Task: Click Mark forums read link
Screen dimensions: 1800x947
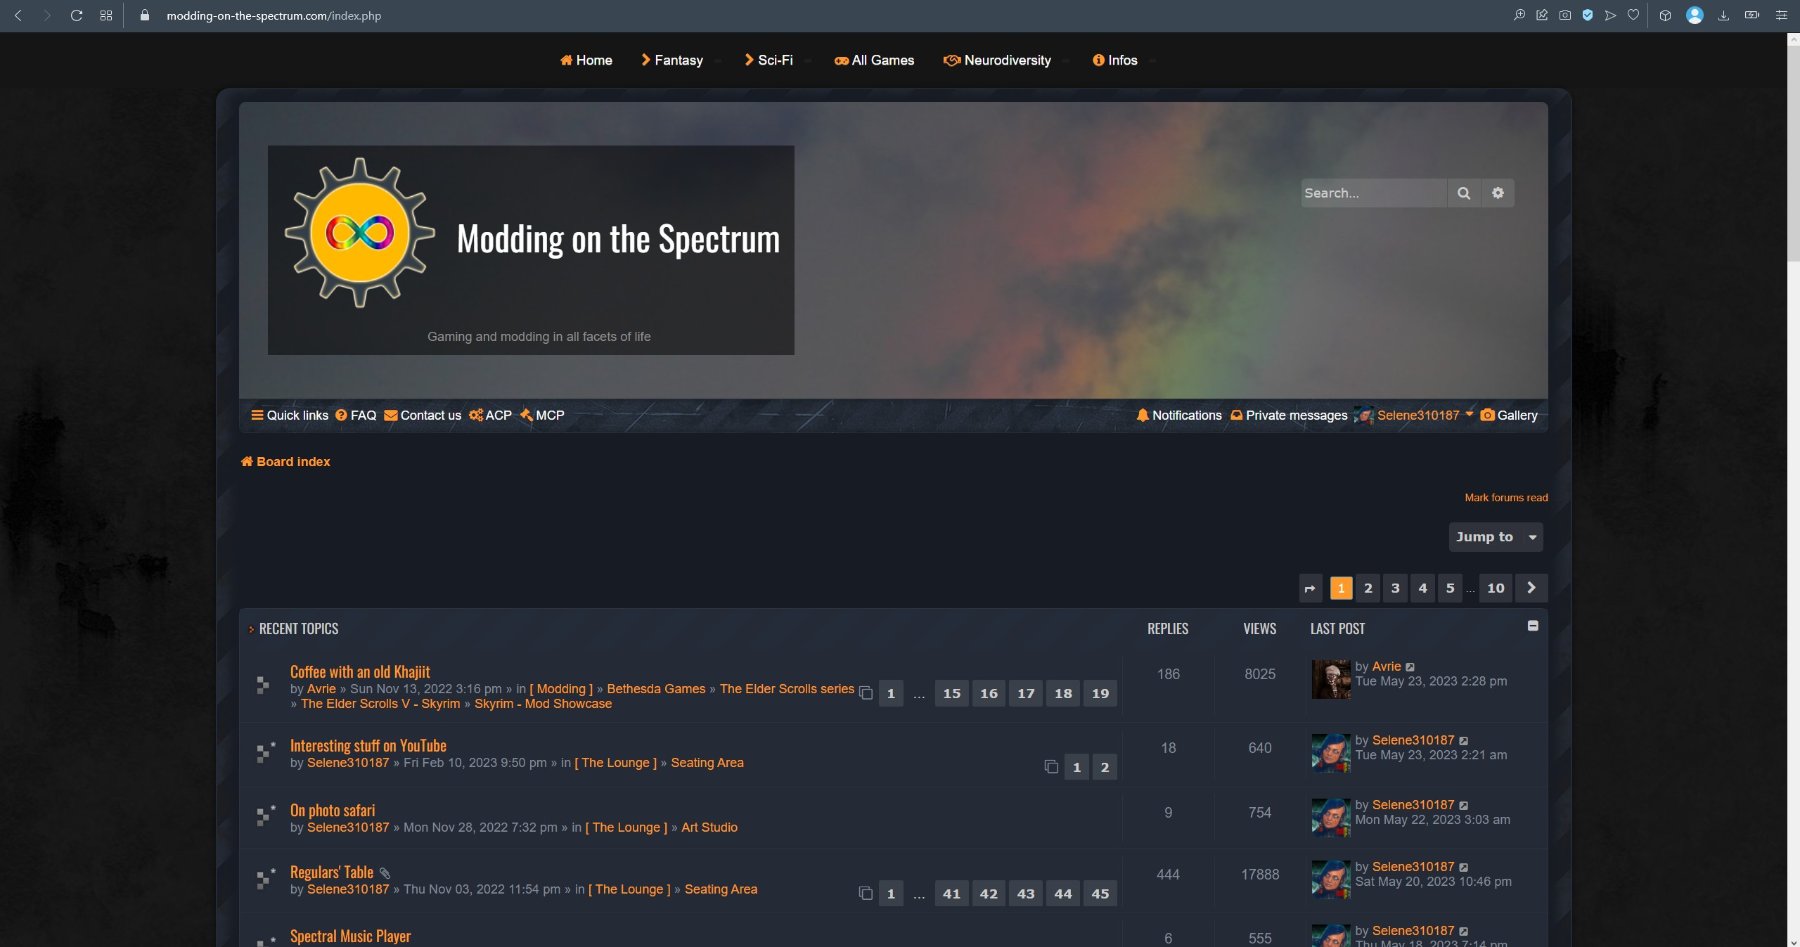Action: point(1505,497)
